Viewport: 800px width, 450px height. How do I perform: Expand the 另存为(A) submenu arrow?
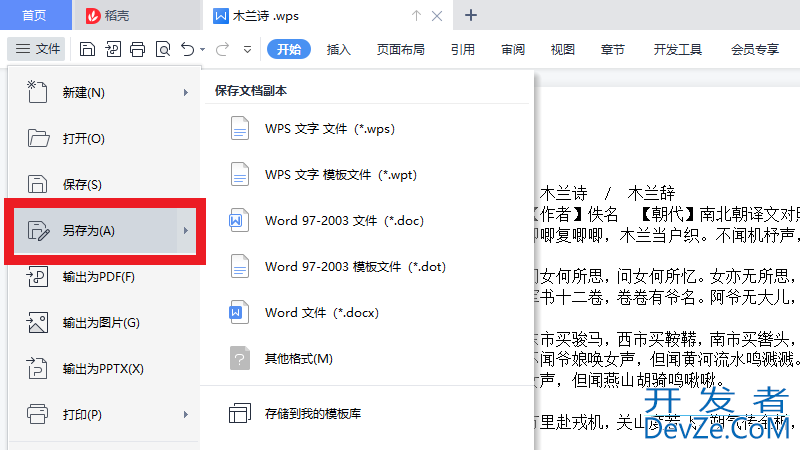pyautogui.click(x=186, y=231)
